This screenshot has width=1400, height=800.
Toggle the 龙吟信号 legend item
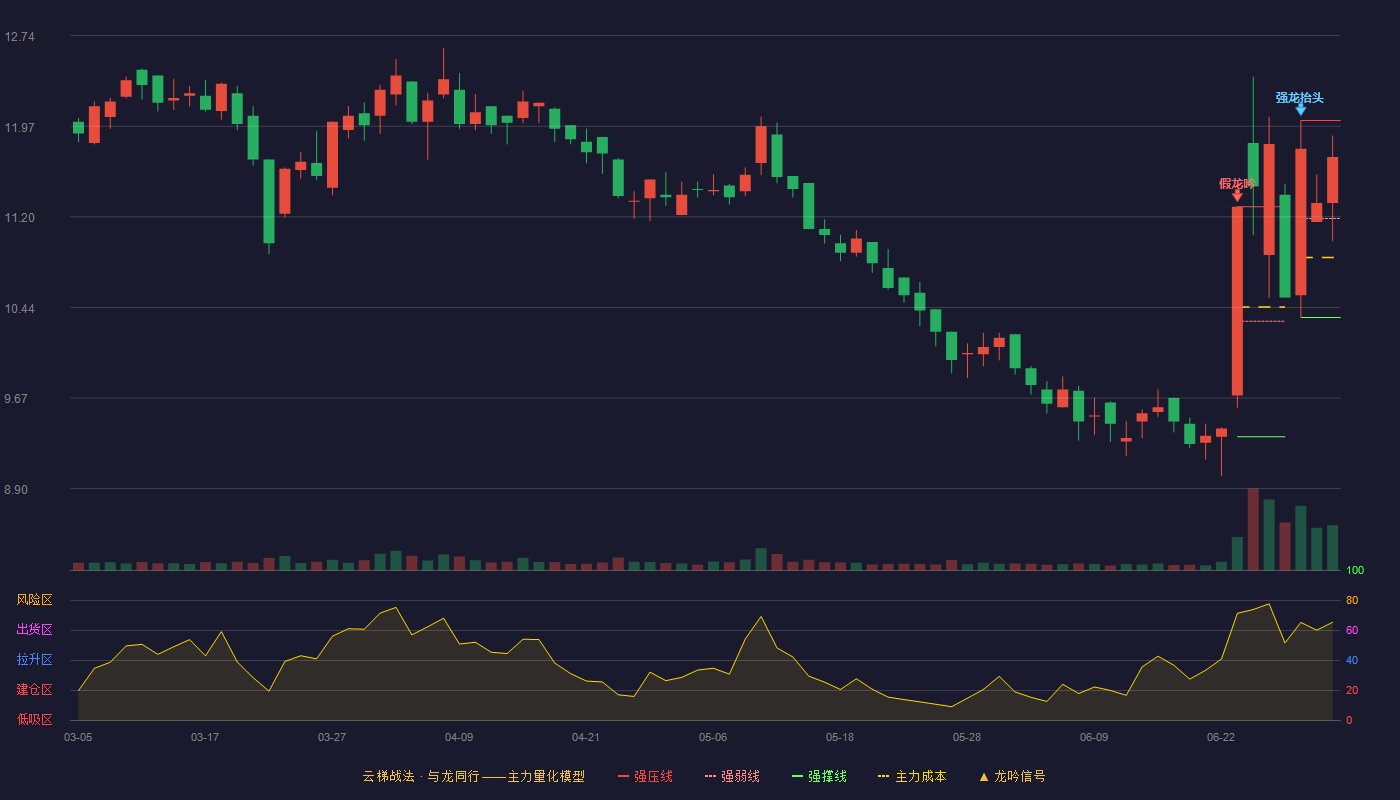coord(1011,776)
